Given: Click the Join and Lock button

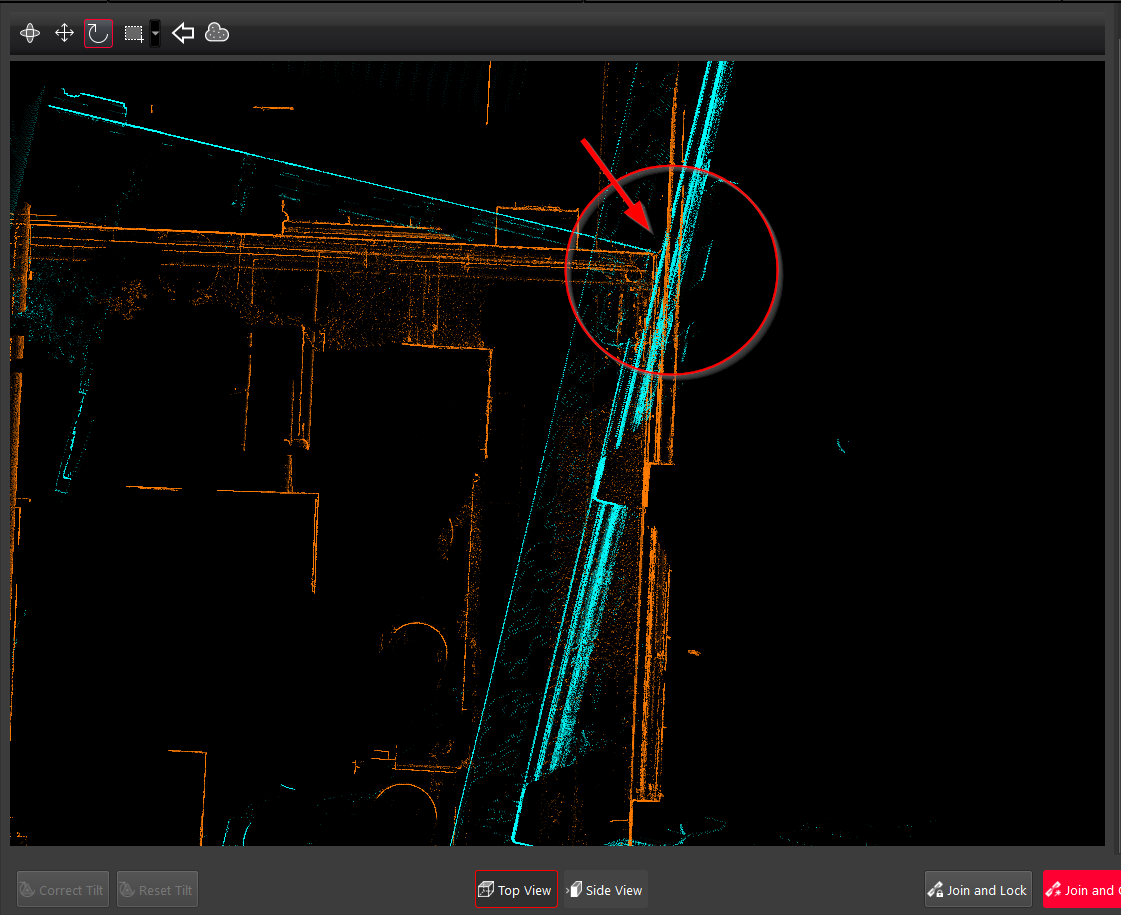Looking at the screenshot, I should 978,890.
